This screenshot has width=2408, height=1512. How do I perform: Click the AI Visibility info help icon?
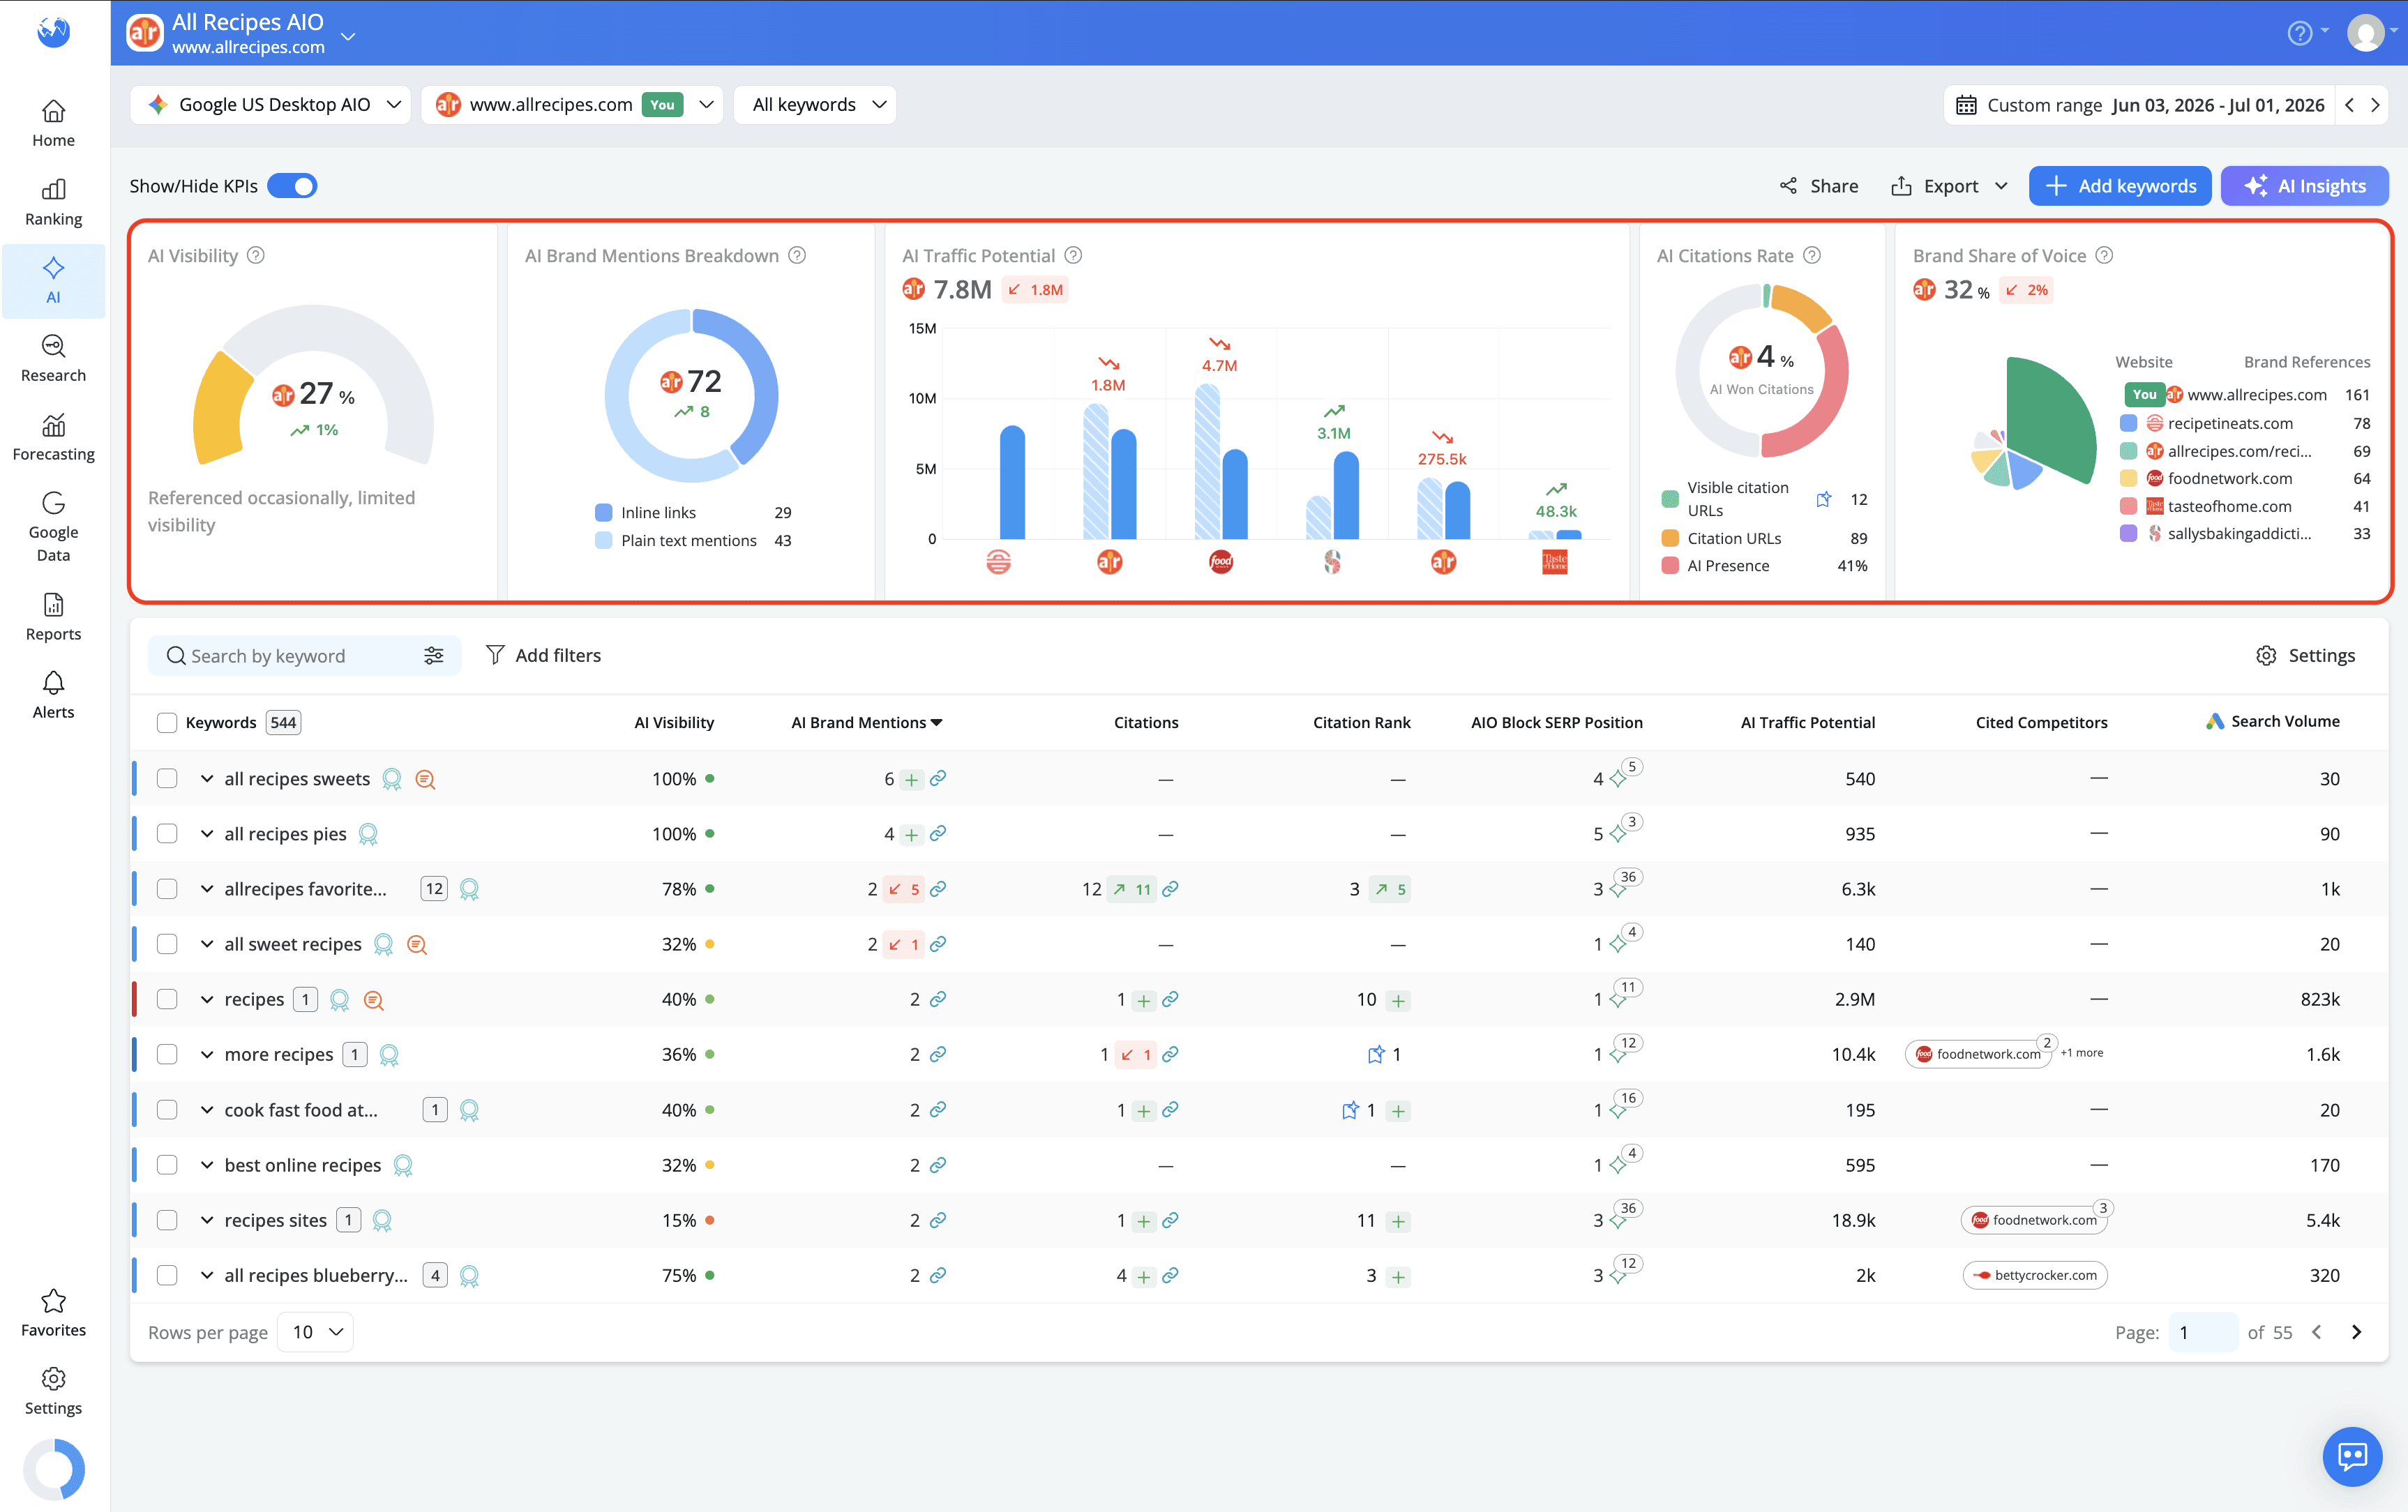[256, 255]
